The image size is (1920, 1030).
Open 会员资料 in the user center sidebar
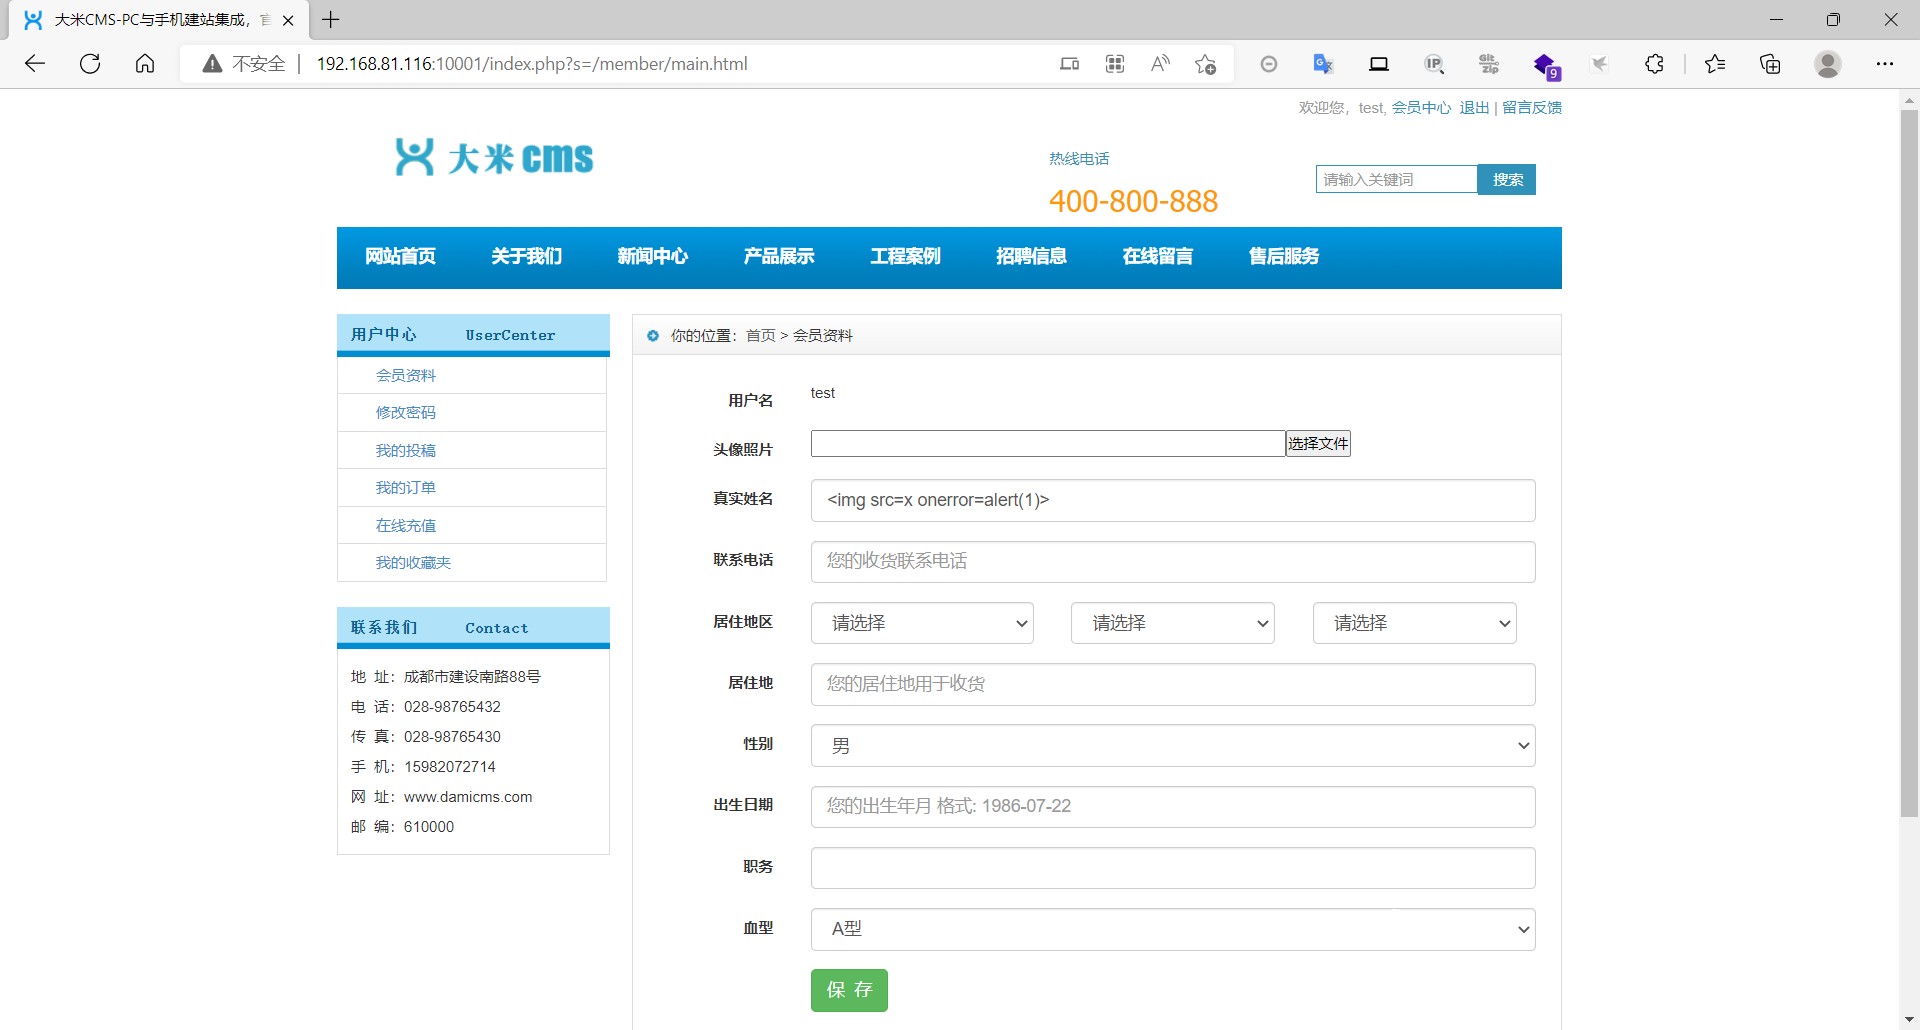pos(405,376)
